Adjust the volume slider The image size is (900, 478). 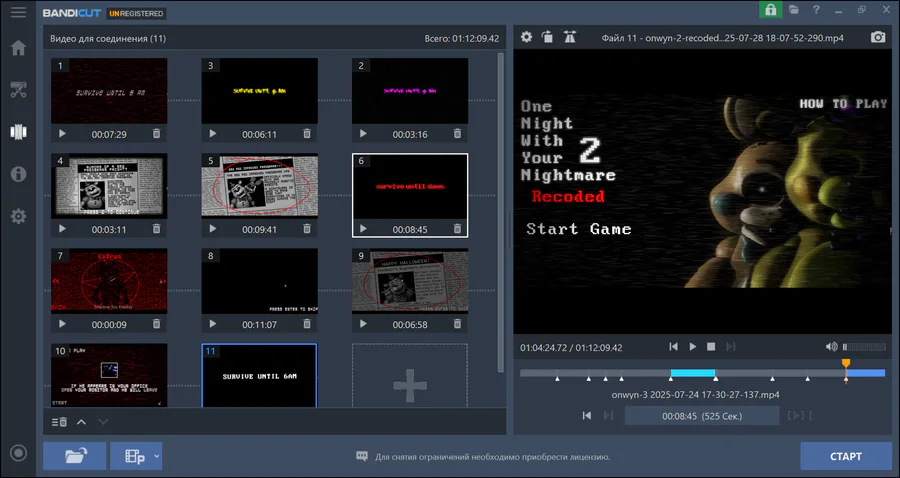pos(864,347)
